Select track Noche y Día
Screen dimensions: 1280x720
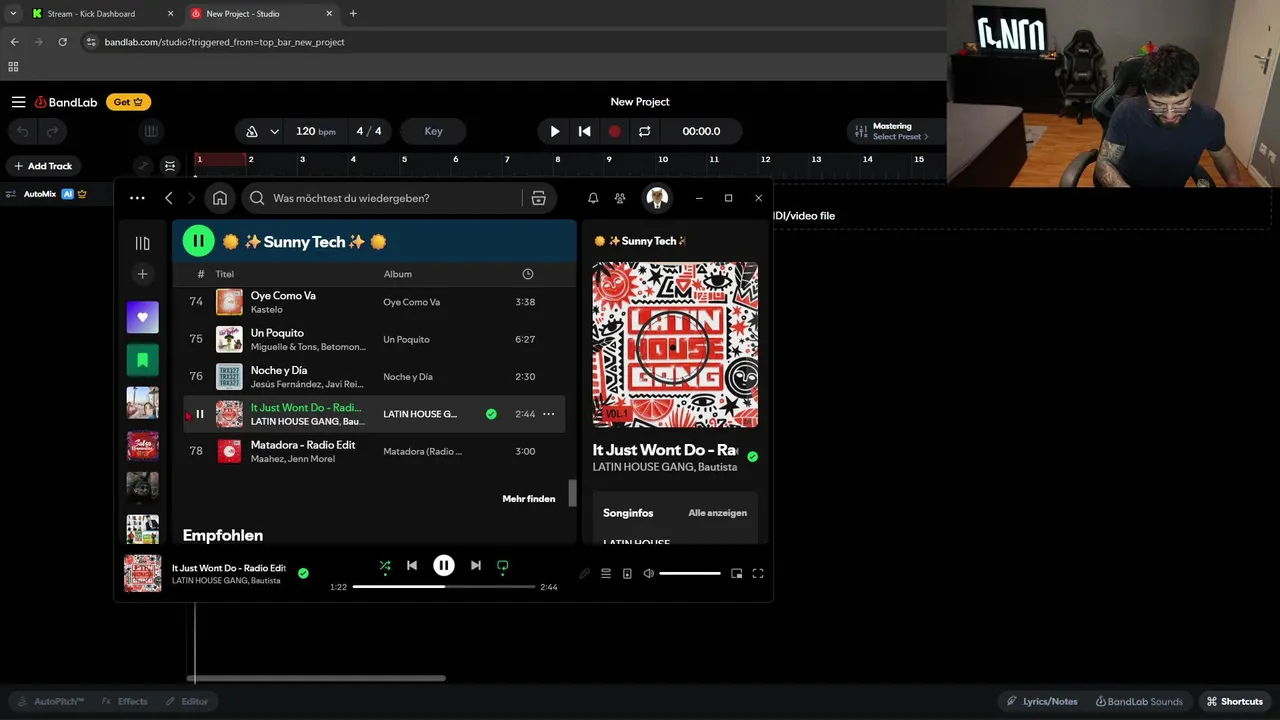click(x=374, y=376)
